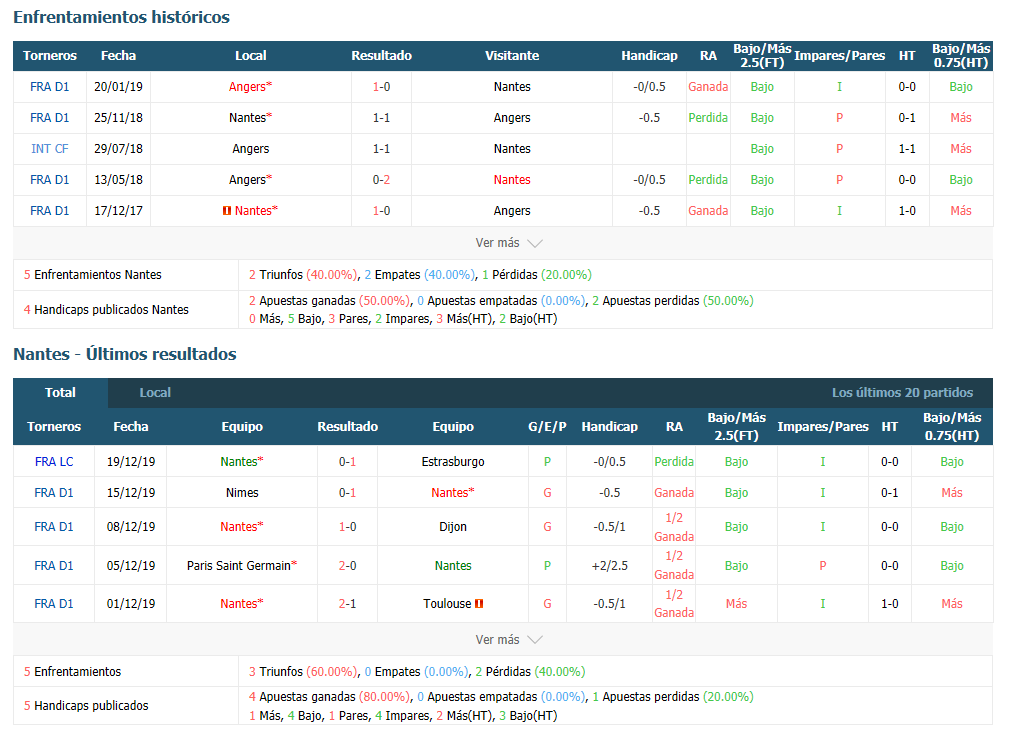Open the FRA LC tournament link
This screenshot has width=1015, height=733.
53,462
